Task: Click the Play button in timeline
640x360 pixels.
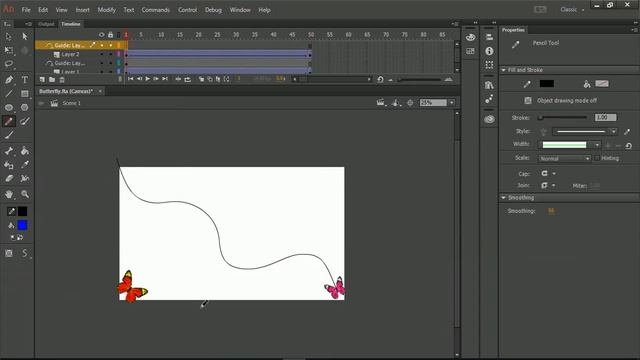Action: (147, 79)
